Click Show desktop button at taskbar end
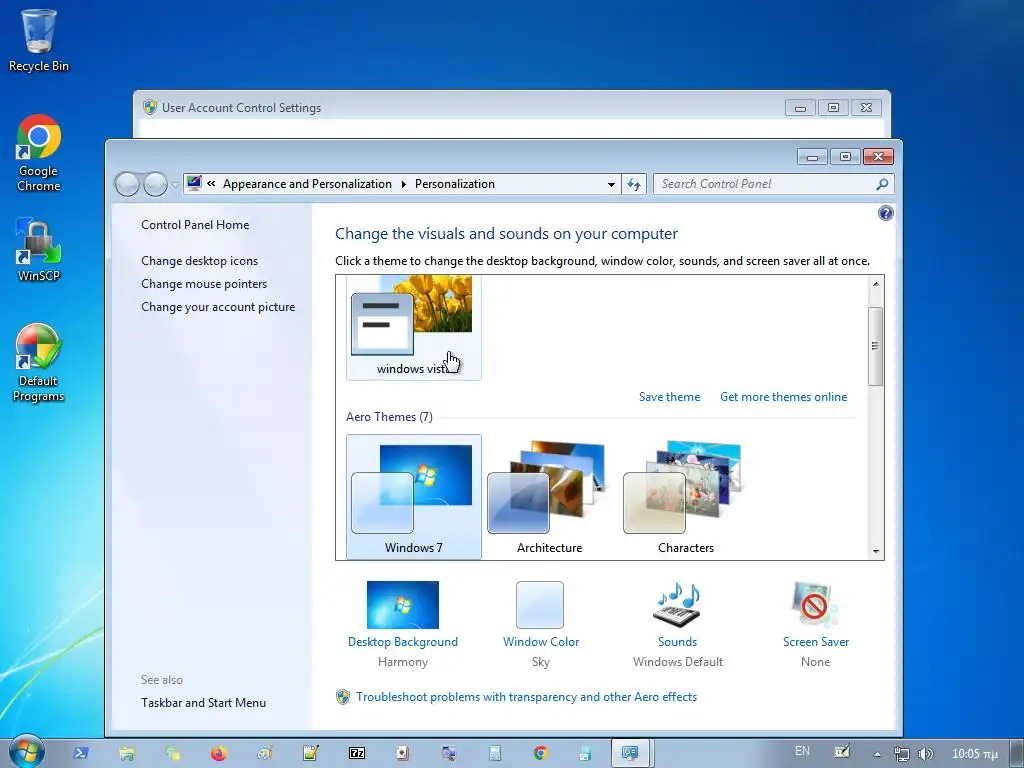Viewport: 1024px width, 768px height. [1017, 754]
